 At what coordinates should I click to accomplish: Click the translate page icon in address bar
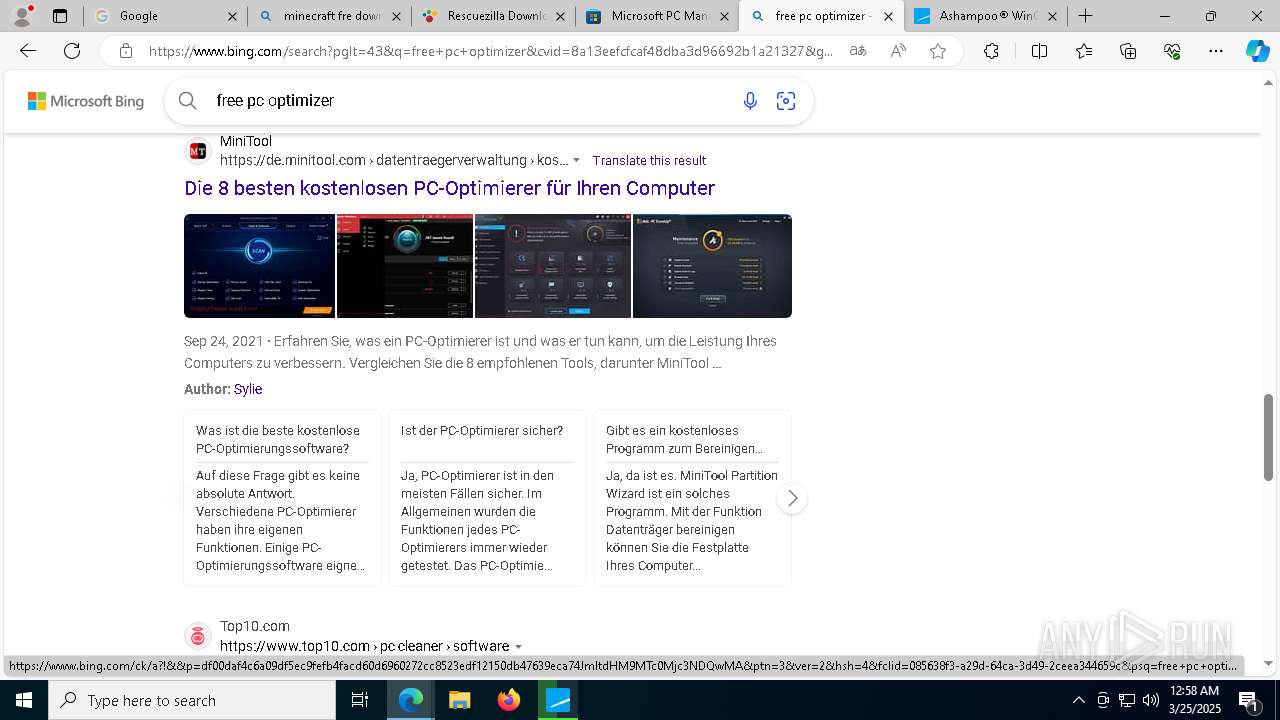pos(858,51)
